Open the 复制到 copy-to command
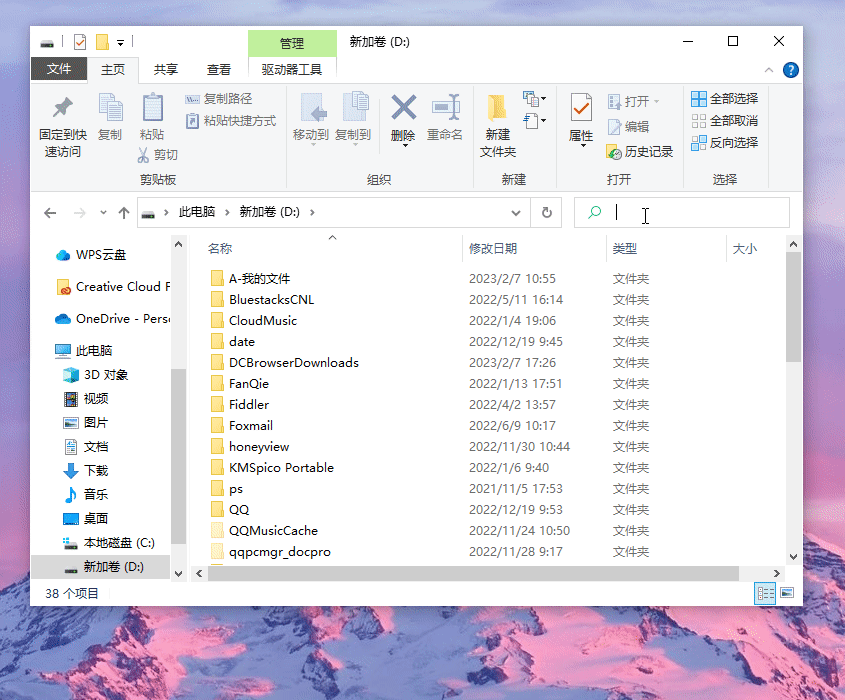Screen dimensions: 845x700 tap(354, 119)
